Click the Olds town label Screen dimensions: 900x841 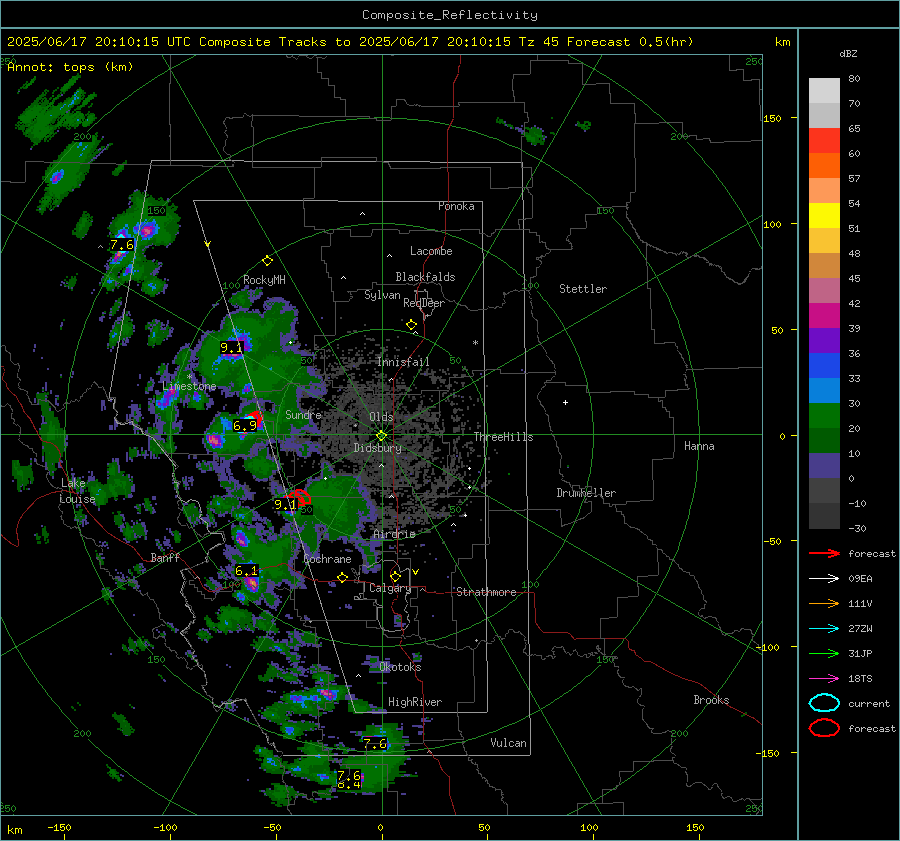tap(381, 417)
